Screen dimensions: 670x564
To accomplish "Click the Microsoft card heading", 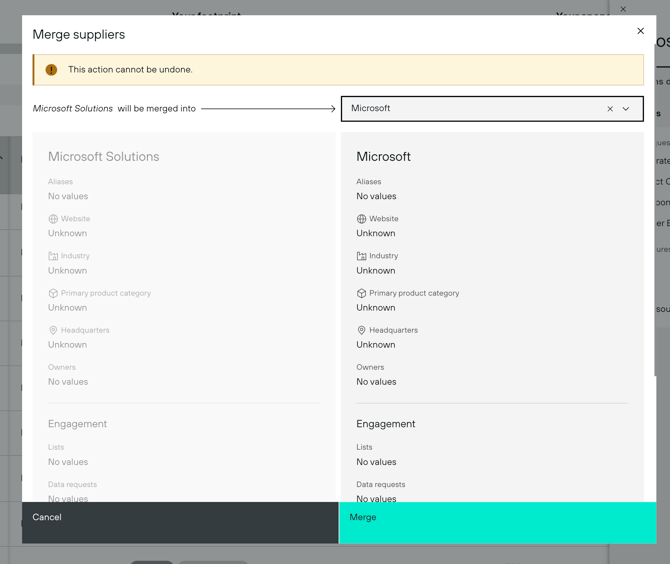I will [383, 156].
